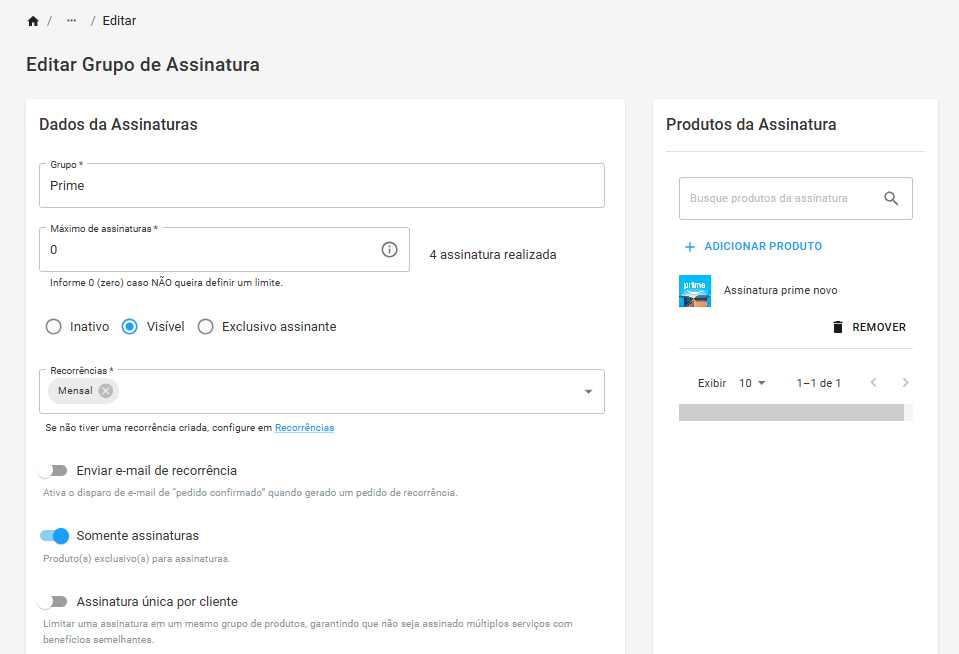The height and width of the screenshot is (654, 959).
Task: Click the trash icon beside Remover
Action: [x=838, y=327]
